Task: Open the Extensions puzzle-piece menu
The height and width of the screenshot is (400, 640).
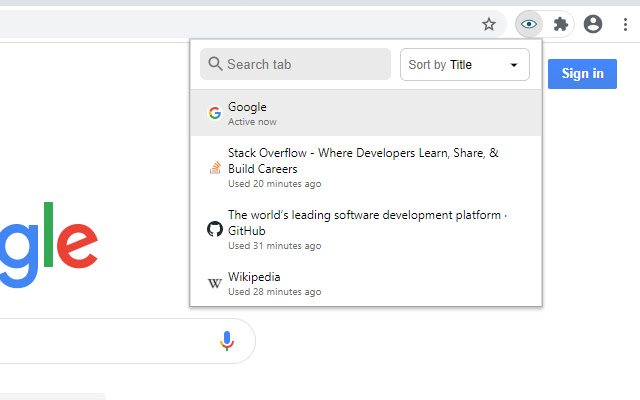Action: pos(560,24)
